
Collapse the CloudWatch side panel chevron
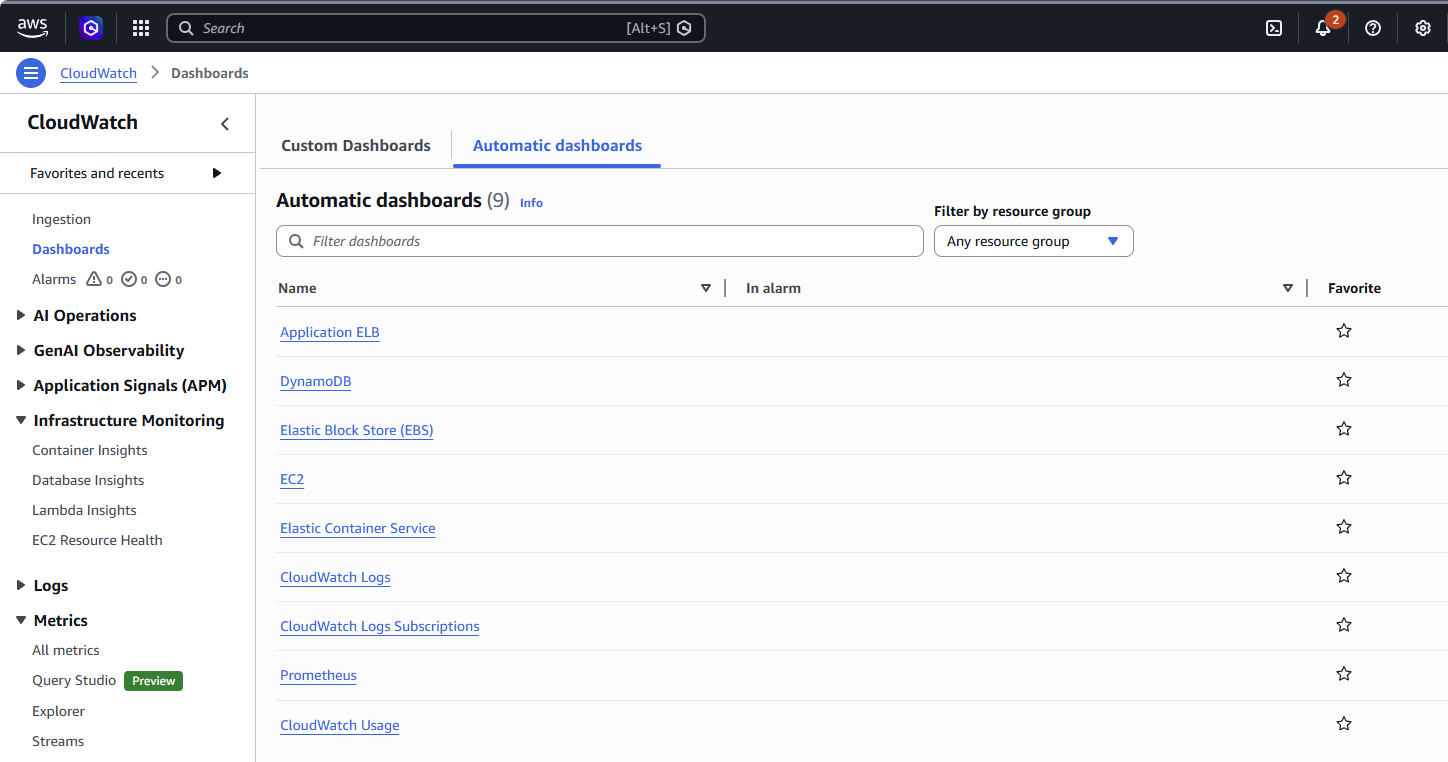225,123
